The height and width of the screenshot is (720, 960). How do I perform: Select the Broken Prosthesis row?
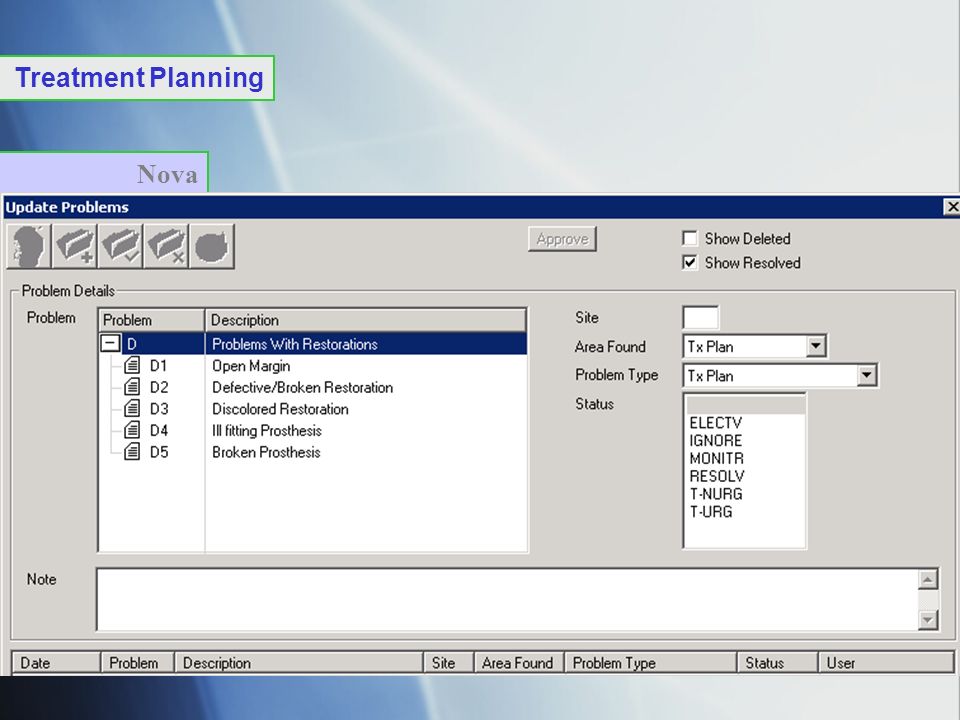[312, 452]
